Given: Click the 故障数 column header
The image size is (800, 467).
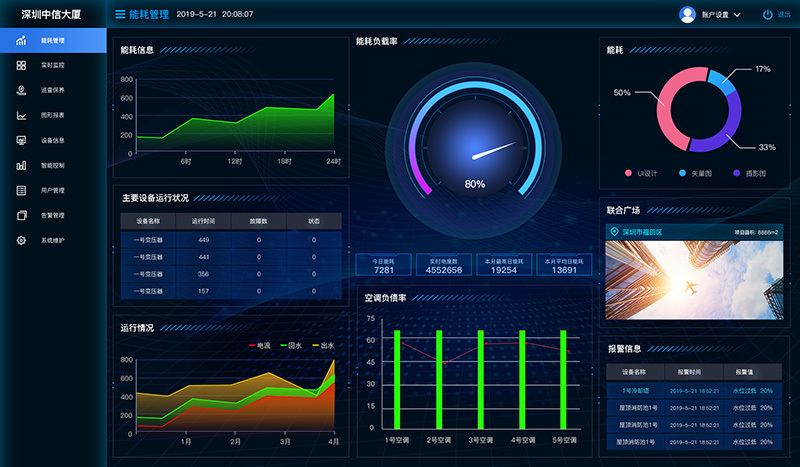Looking at the screenshot, I should click(x=258, y=222).
